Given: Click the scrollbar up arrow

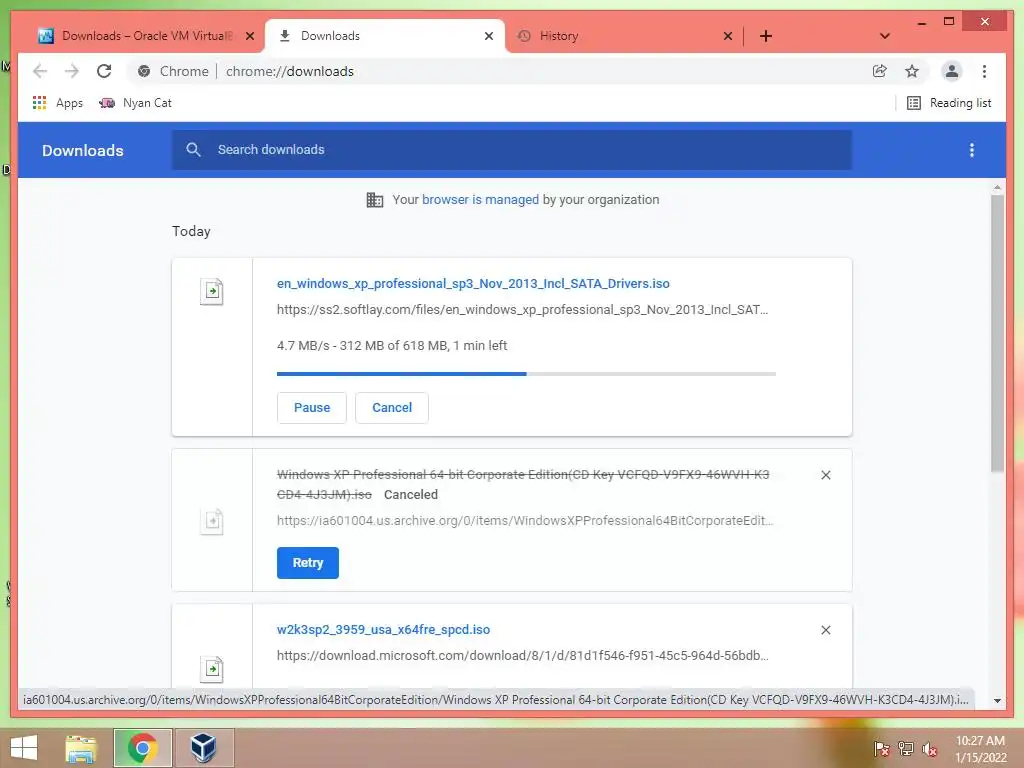Looking at the screenshot, I should click(x=997, y=187).
